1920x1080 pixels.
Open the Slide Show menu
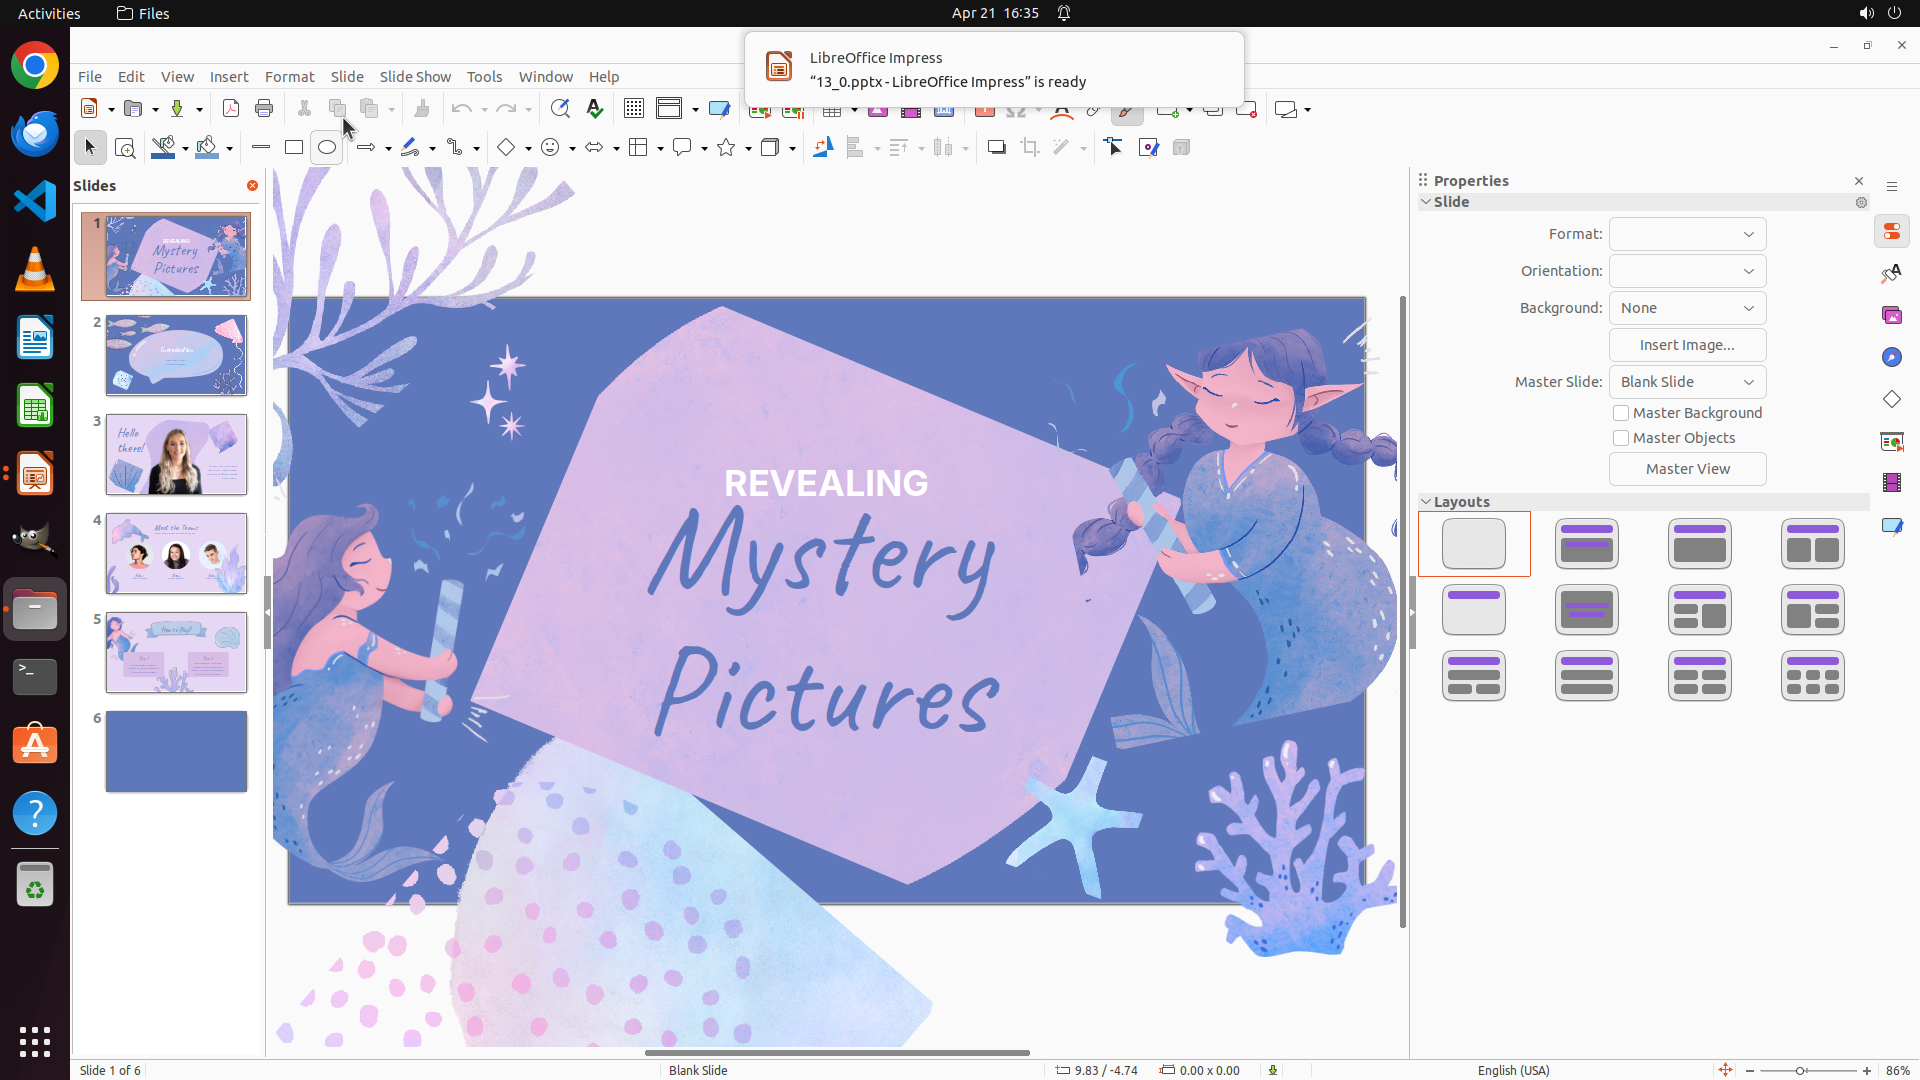coord(415,77)
